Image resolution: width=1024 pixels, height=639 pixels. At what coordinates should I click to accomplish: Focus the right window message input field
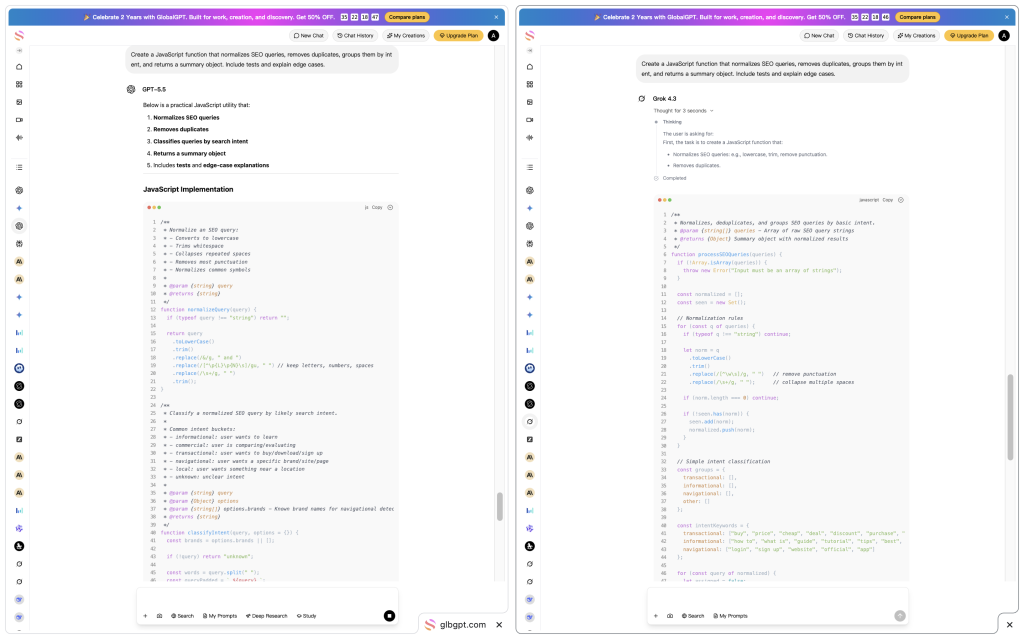(778, 598)
